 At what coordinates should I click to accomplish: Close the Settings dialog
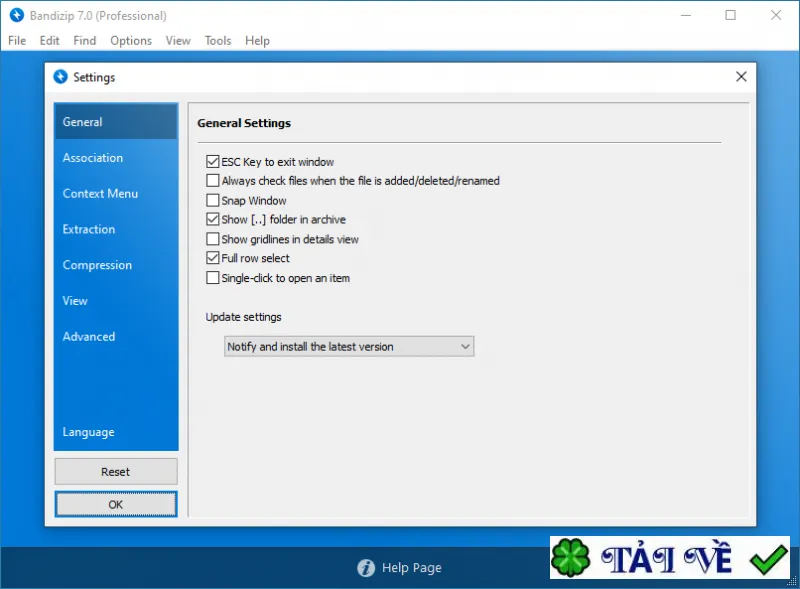coord(741,77)
